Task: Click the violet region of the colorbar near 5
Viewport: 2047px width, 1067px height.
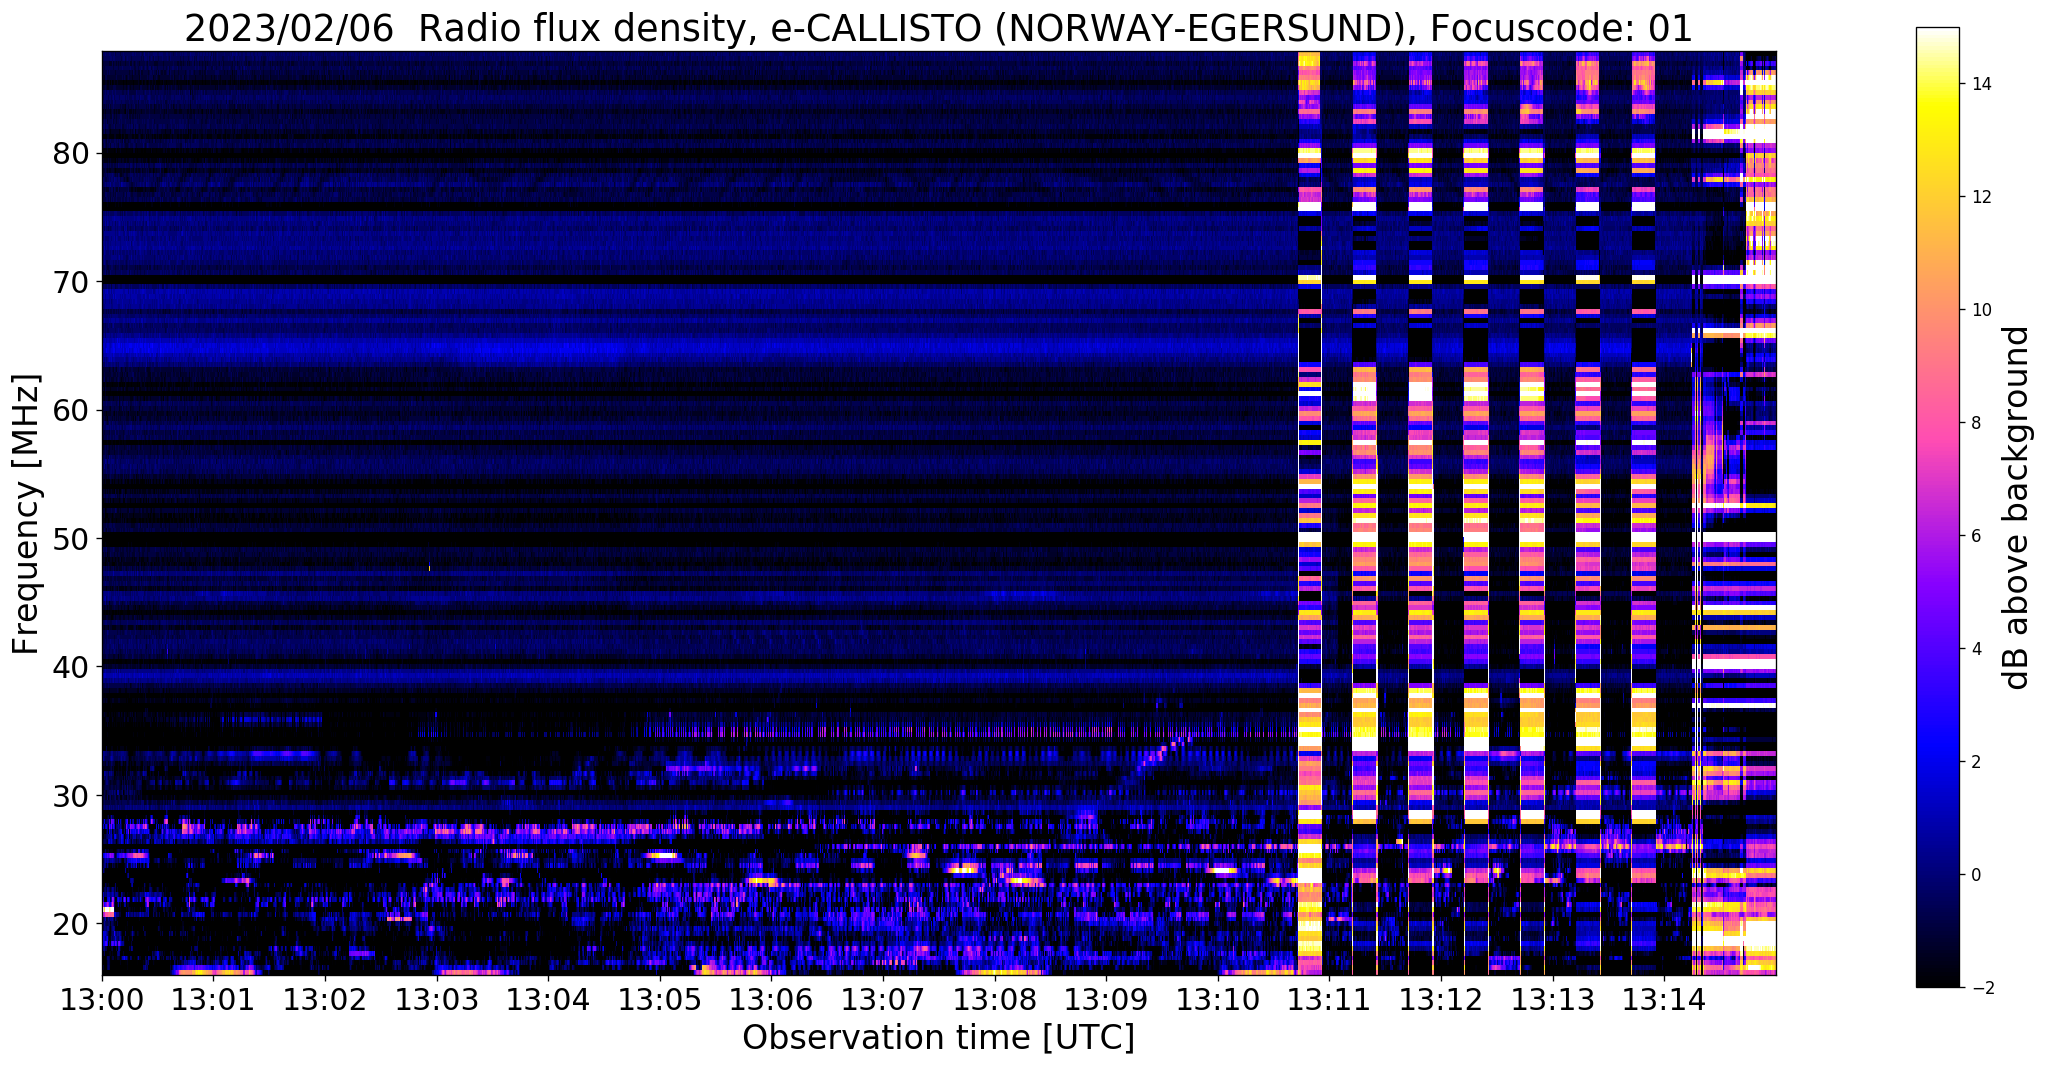Action: tap(1937, 592)
